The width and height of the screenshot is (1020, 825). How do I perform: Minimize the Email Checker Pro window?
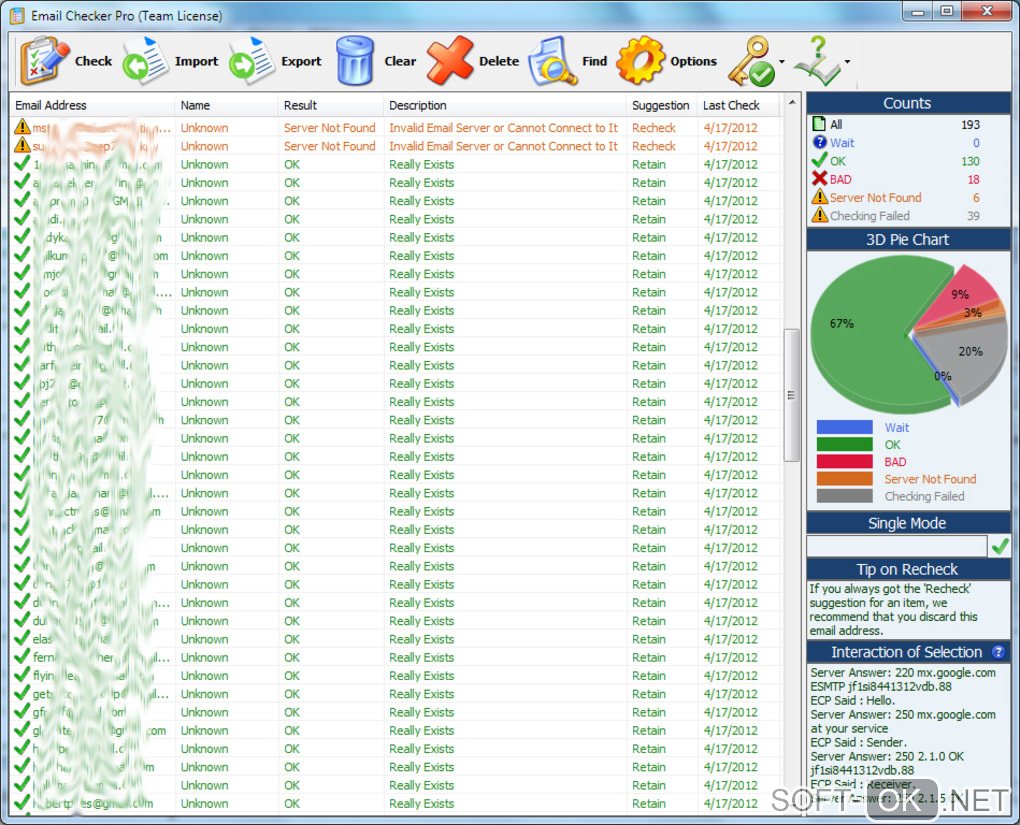(x=918, y=11)
